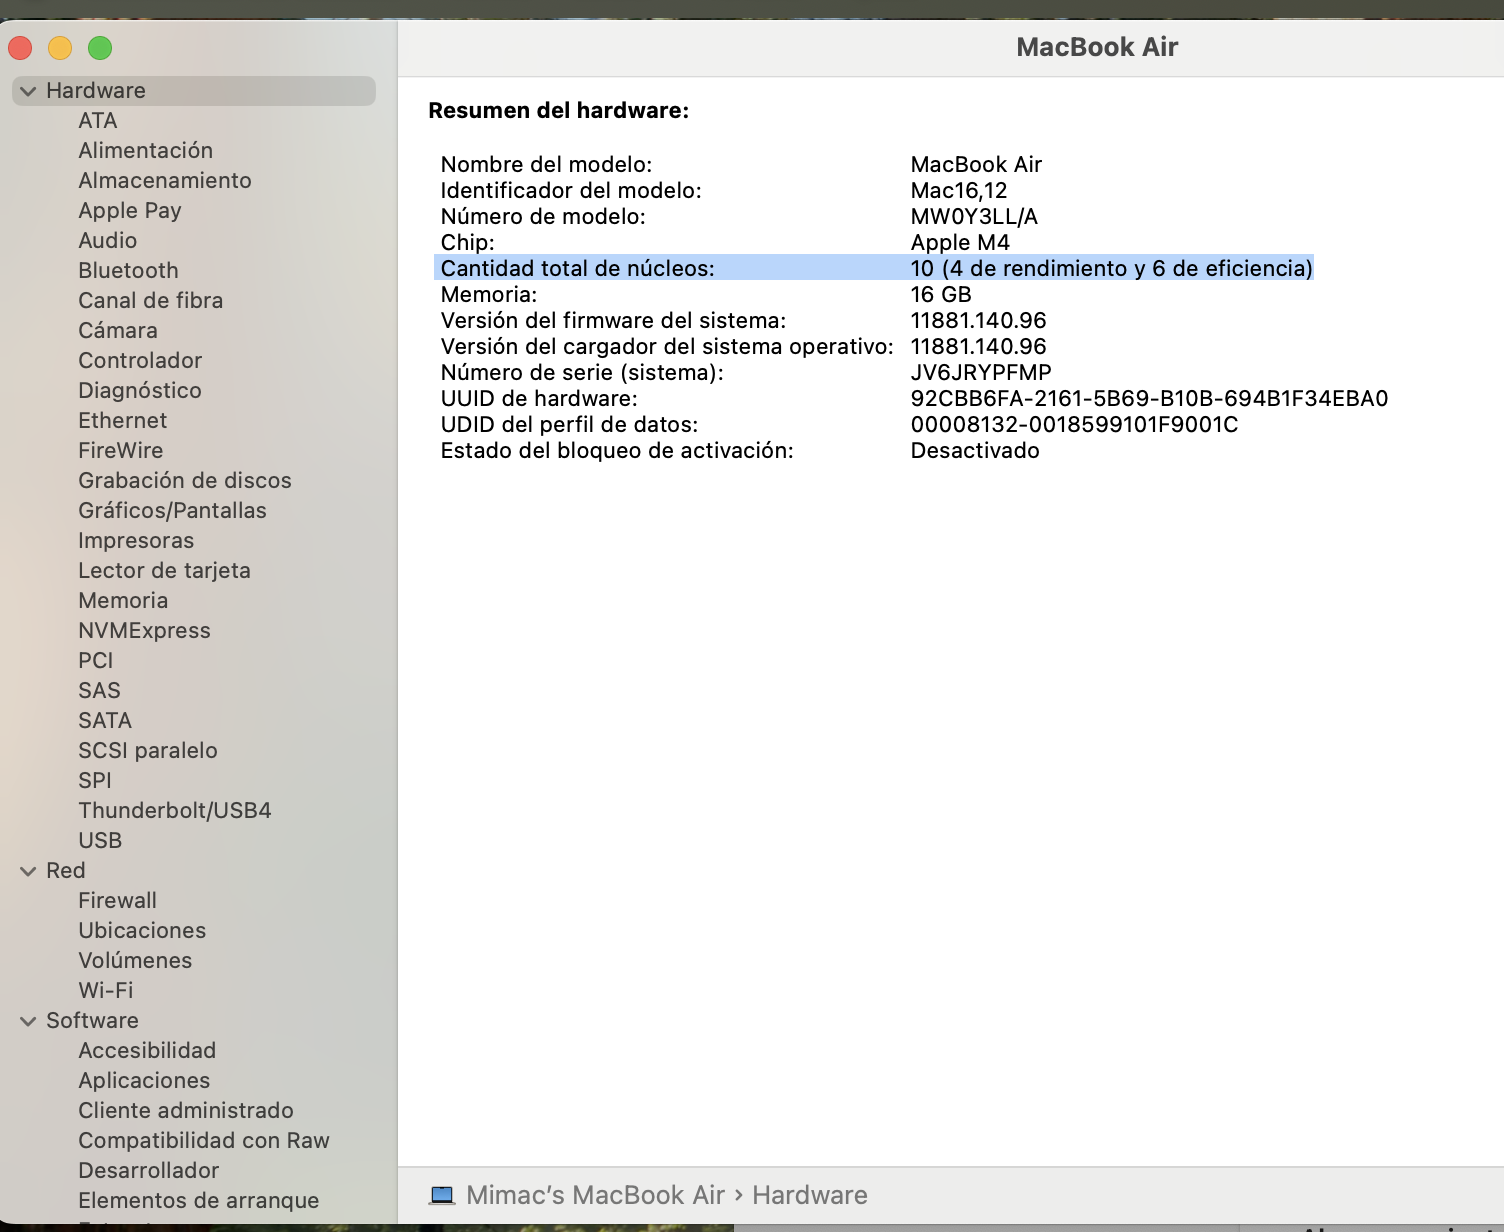Open Thunderbolt/USB4 hardware category

point(174,810)
